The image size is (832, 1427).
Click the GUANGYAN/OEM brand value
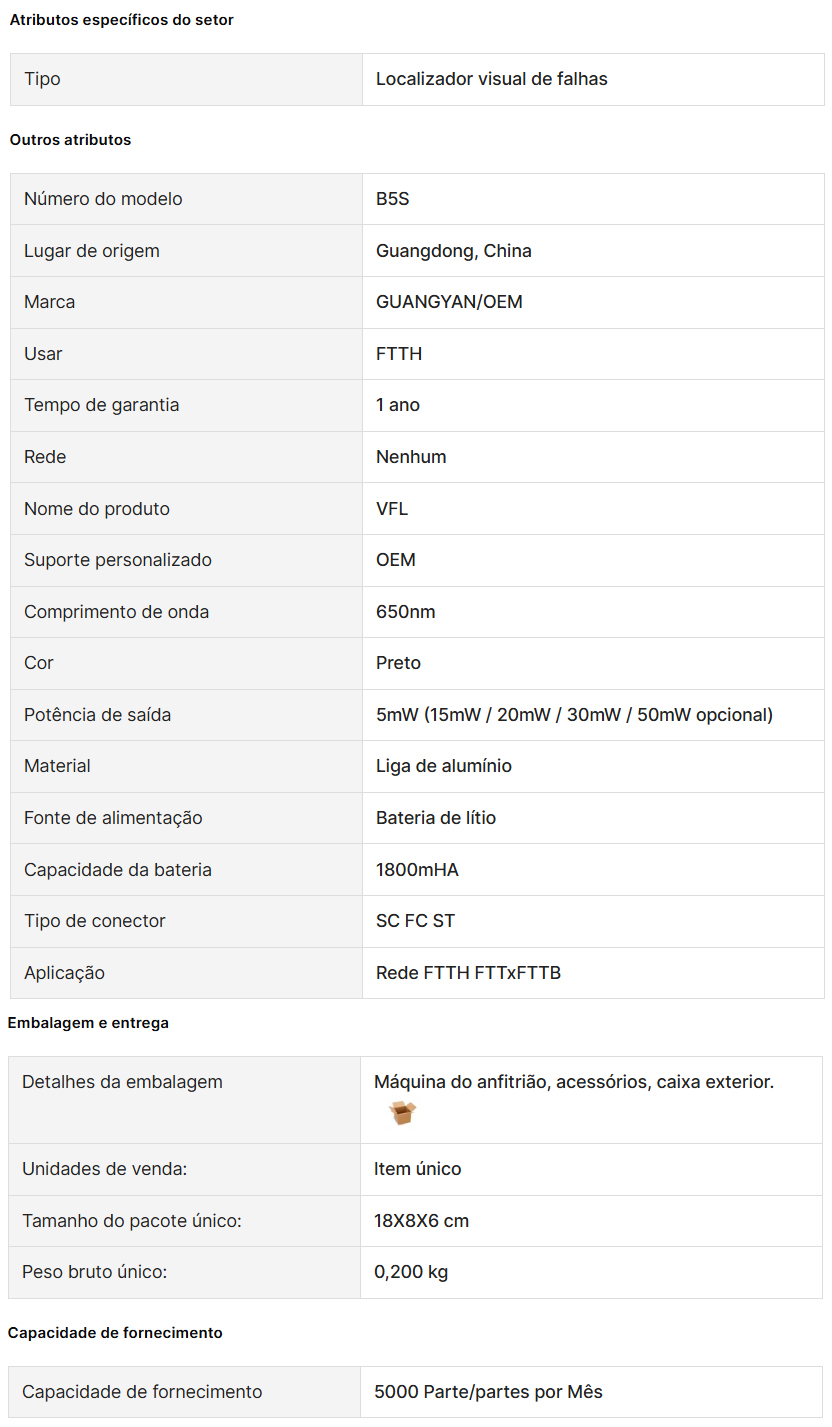(x=449, y=302)
